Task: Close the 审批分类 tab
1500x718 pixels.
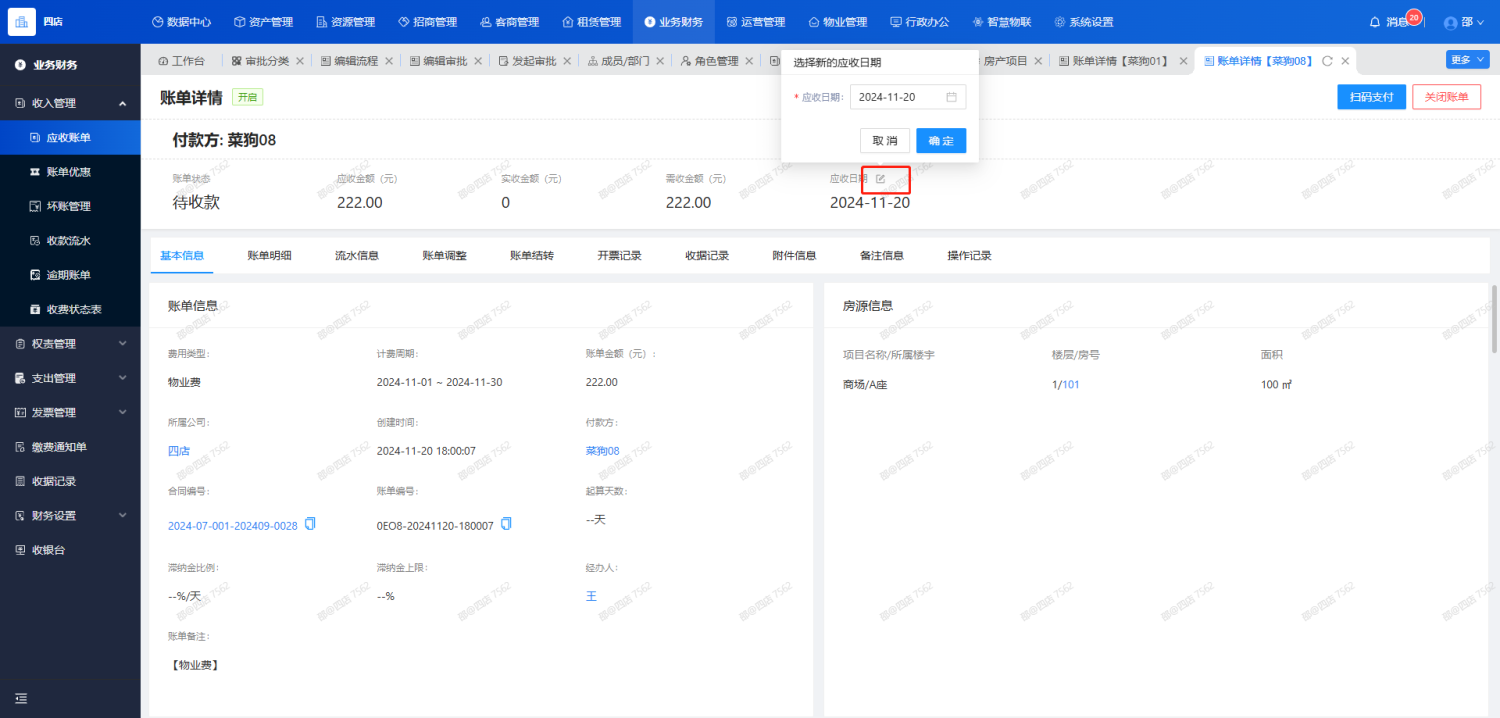Action: (x=300, y=61)
